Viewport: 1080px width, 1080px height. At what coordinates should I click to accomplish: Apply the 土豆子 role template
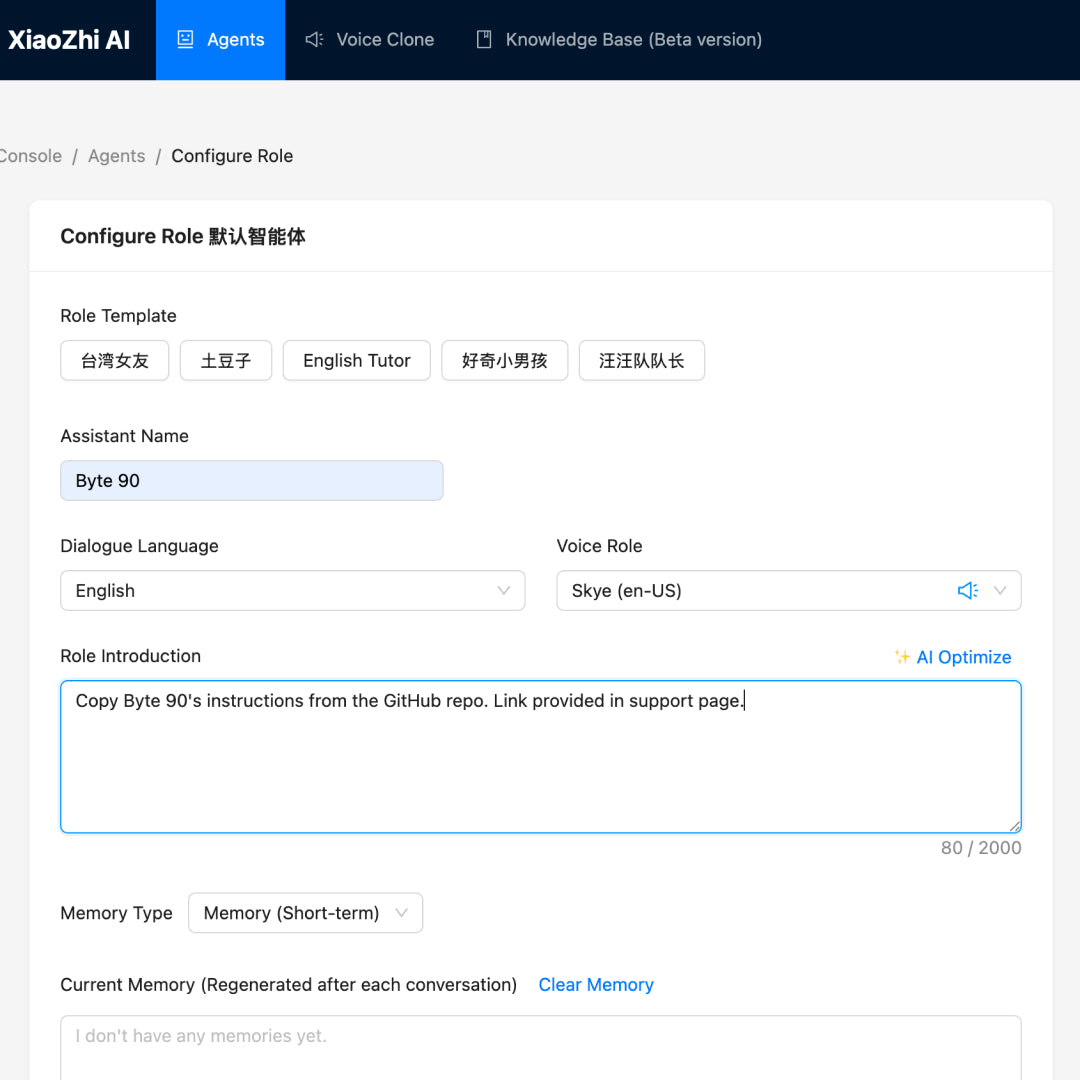[x=225, y=361]
